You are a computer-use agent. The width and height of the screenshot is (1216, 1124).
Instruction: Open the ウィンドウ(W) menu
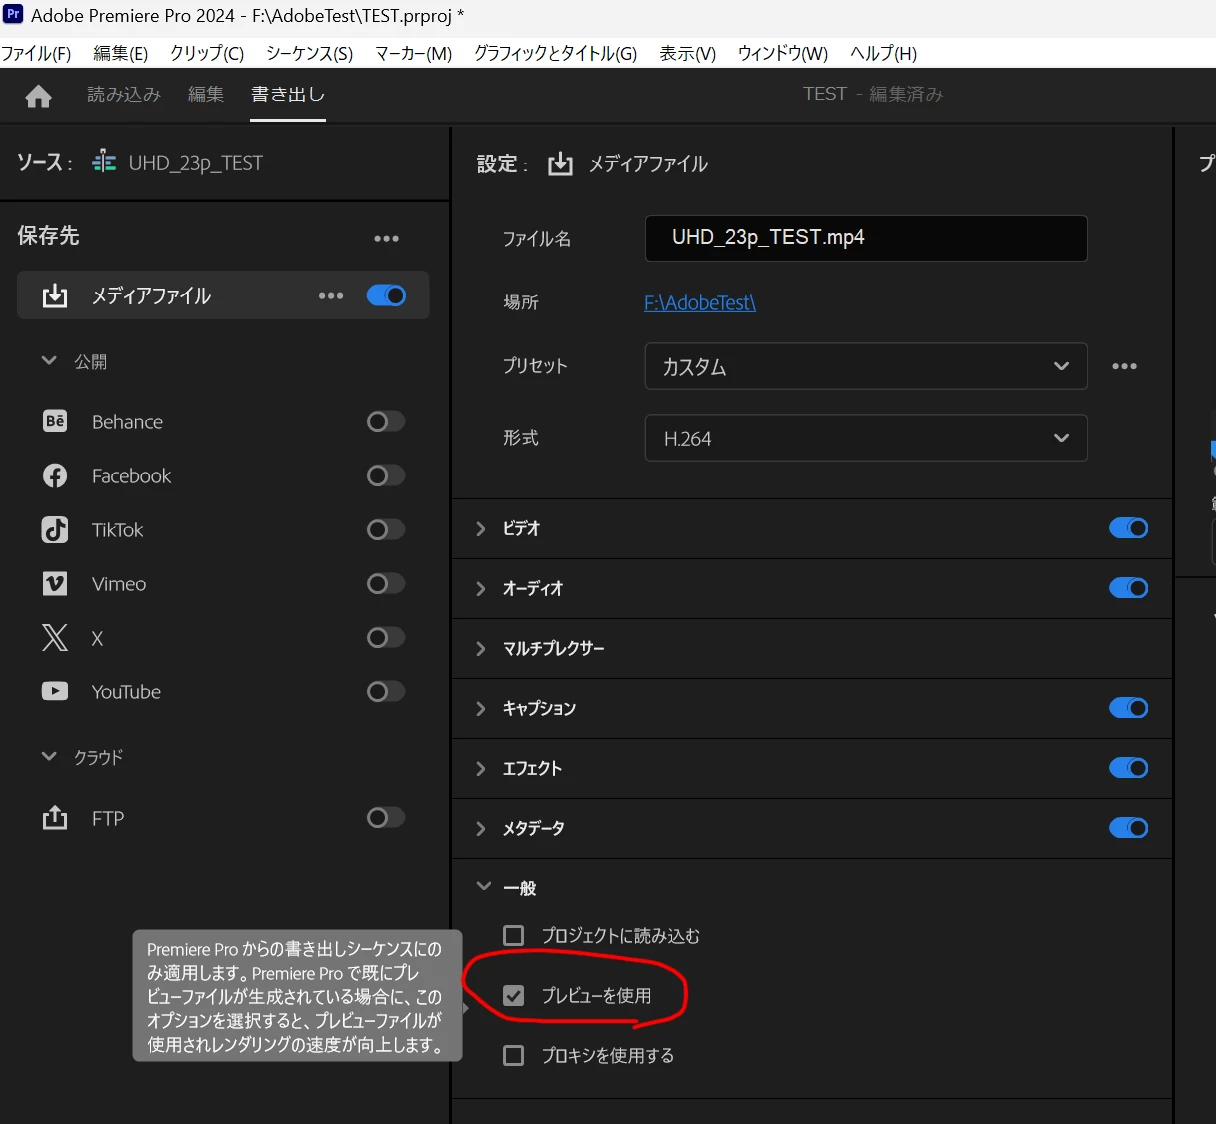(783, 53)
